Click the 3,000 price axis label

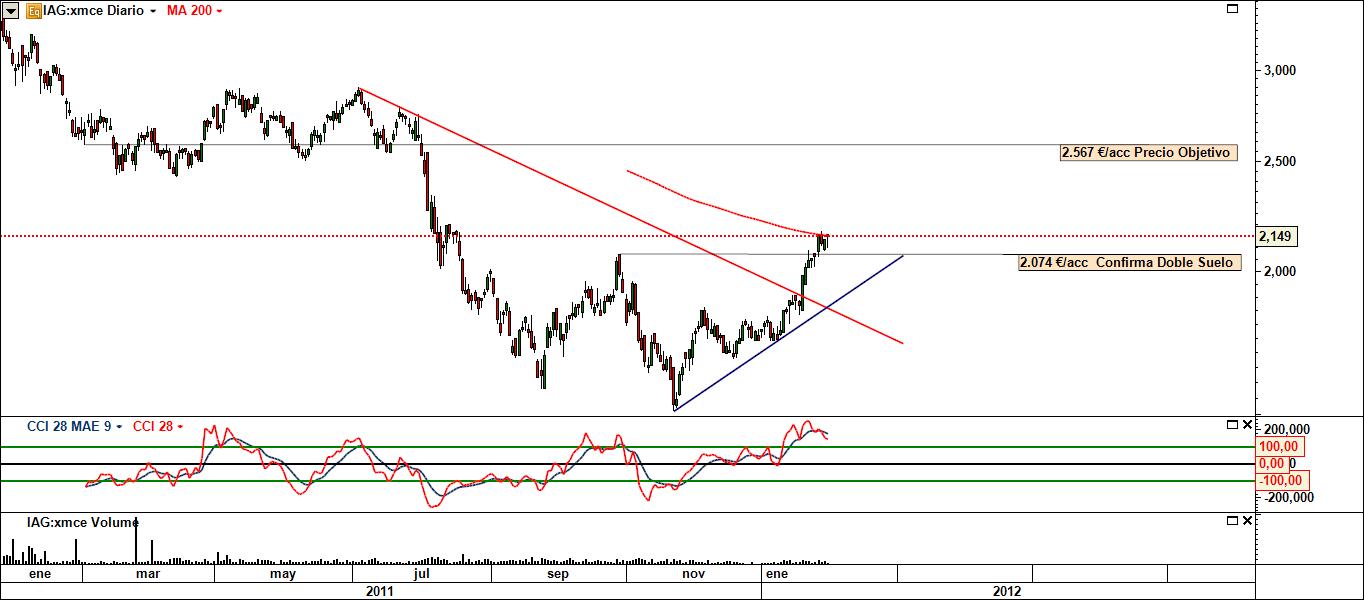click(x=1279, y=71)
